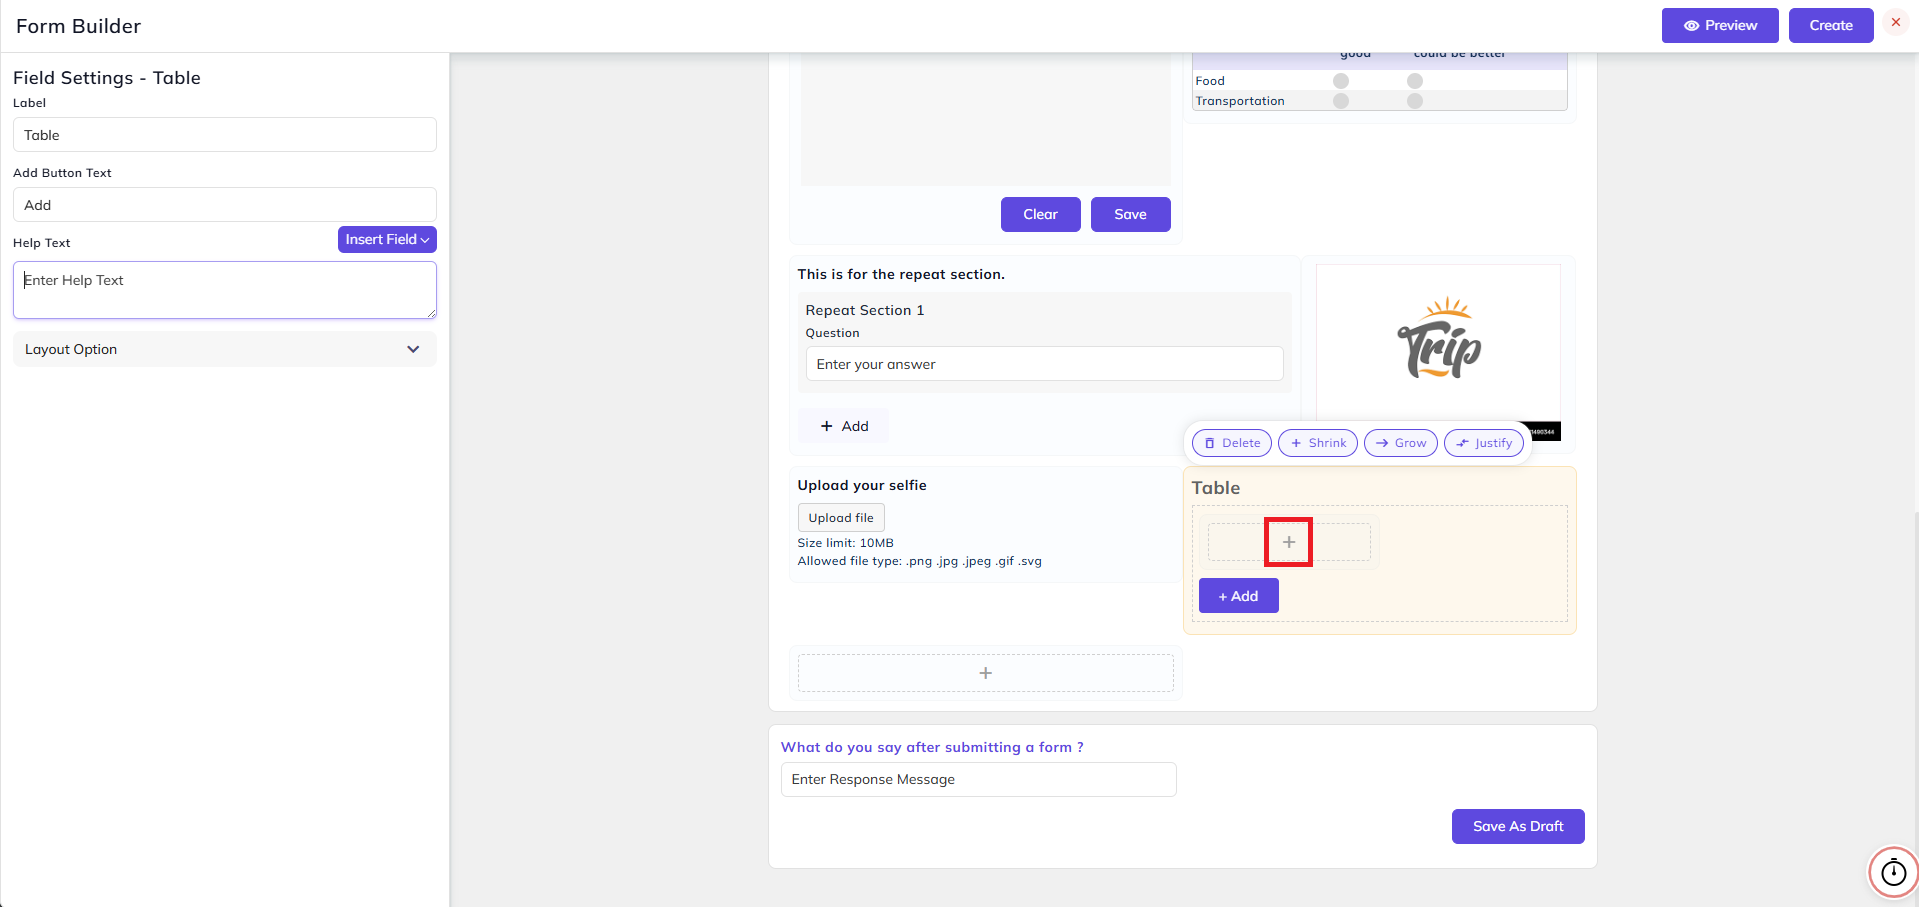Click the 'Upload your selfie' label

[862, 485]
